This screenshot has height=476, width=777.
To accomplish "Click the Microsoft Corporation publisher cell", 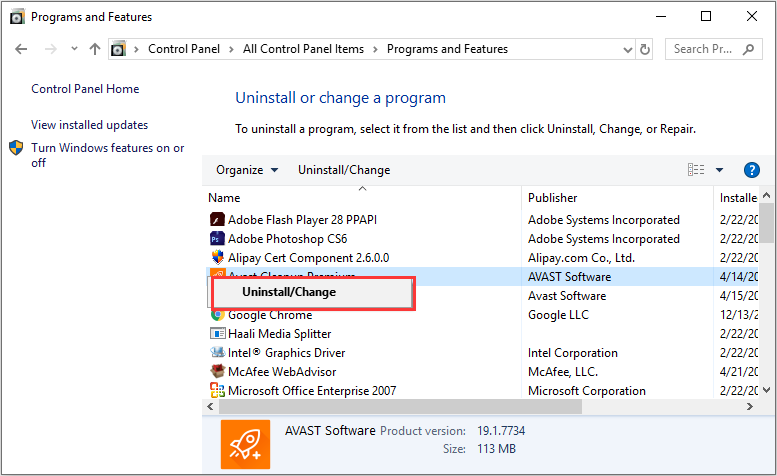I will (587, 391).
